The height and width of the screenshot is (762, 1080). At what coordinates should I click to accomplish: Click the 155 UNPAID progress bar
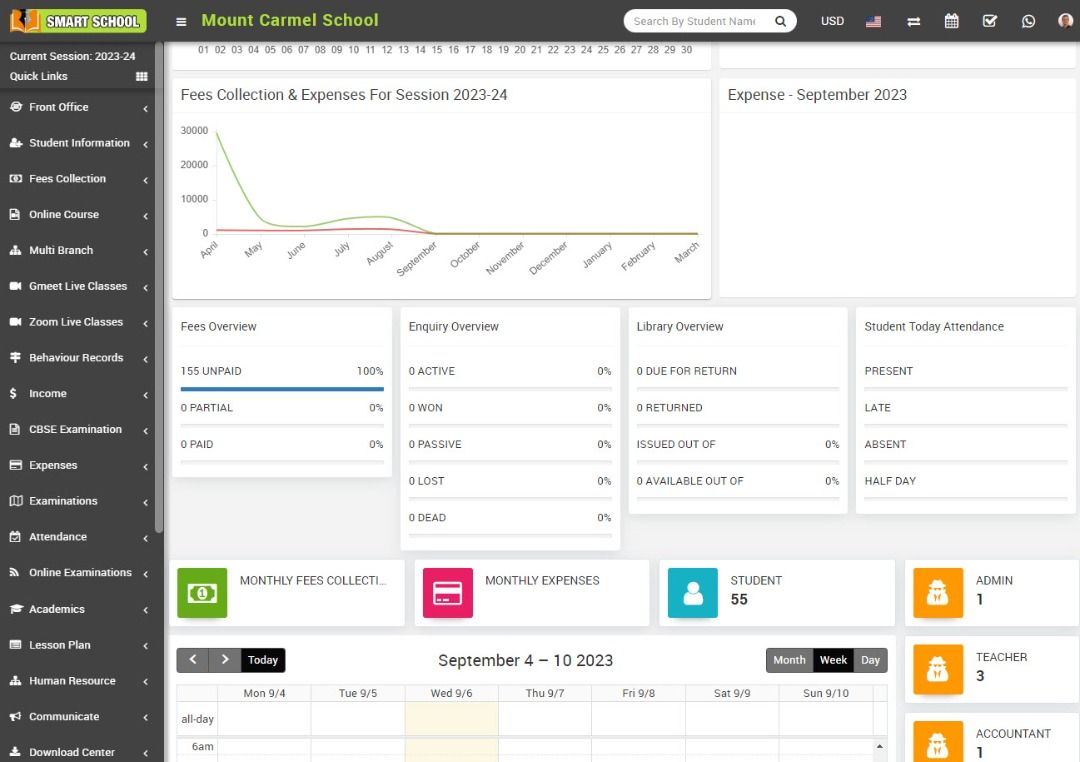(x=283, y=388)
